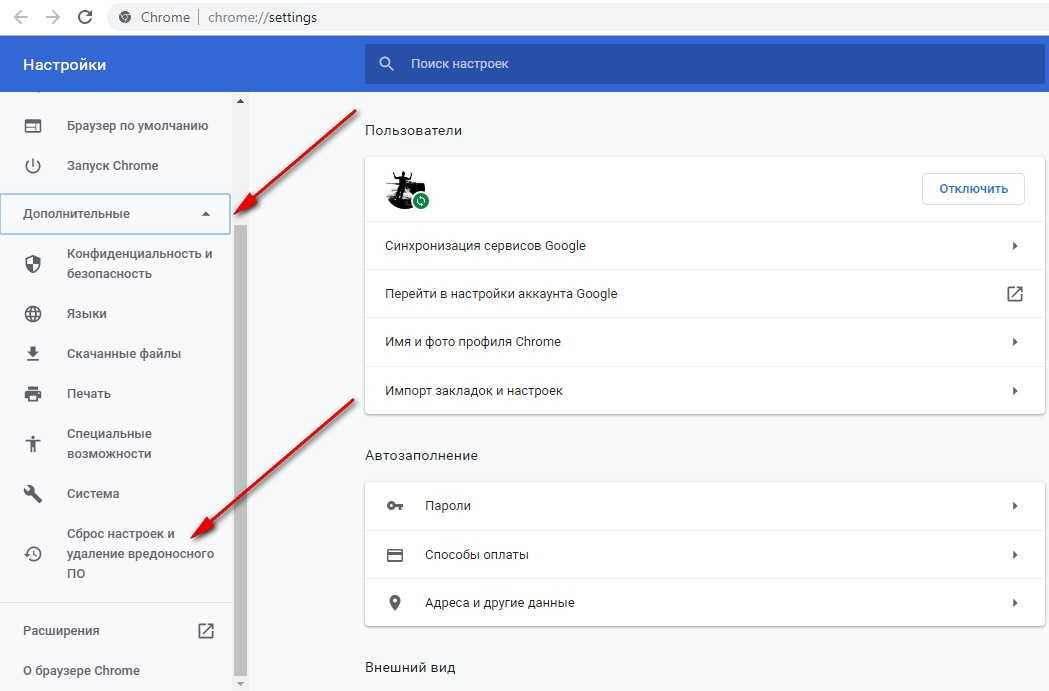The width and height of the screenshot is (1049, 691).
Task: Open Способы оплаты row
Action: pyautogui.click(x=704, y=555)
